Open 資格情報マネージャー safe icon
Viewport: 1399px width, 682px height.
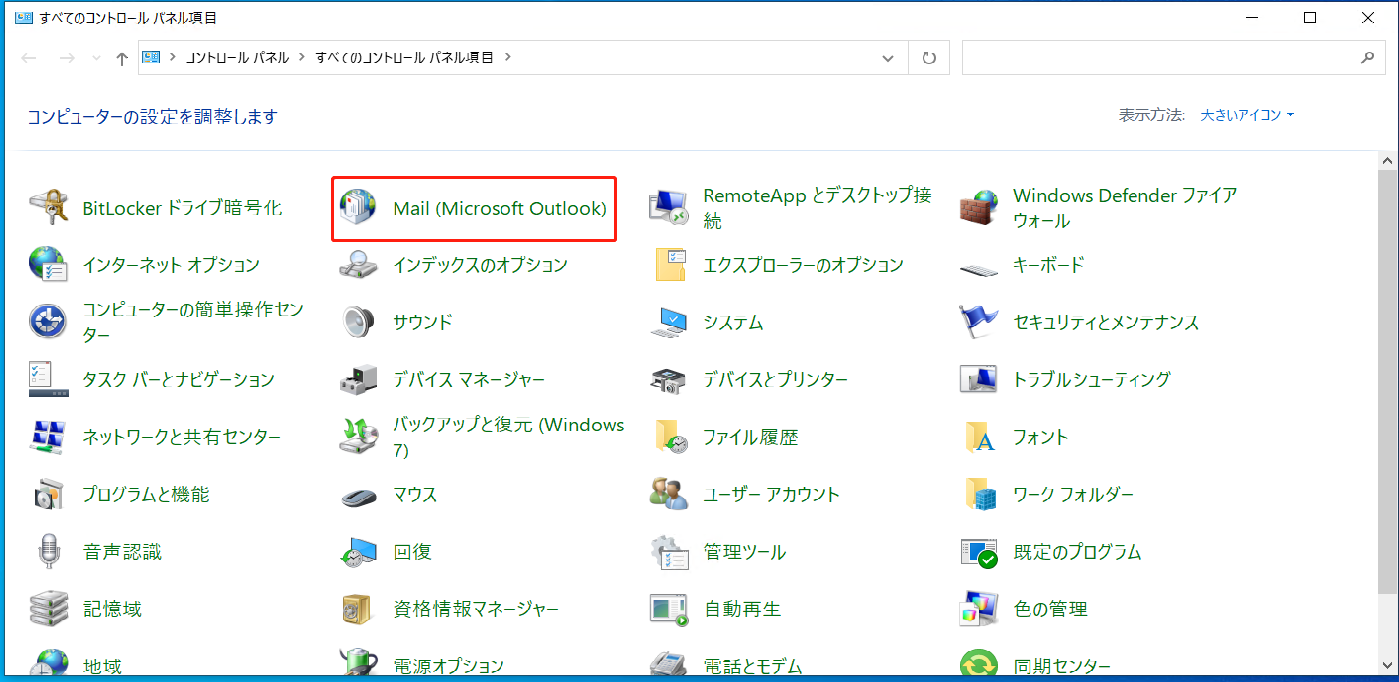click(x=358, y=608)
